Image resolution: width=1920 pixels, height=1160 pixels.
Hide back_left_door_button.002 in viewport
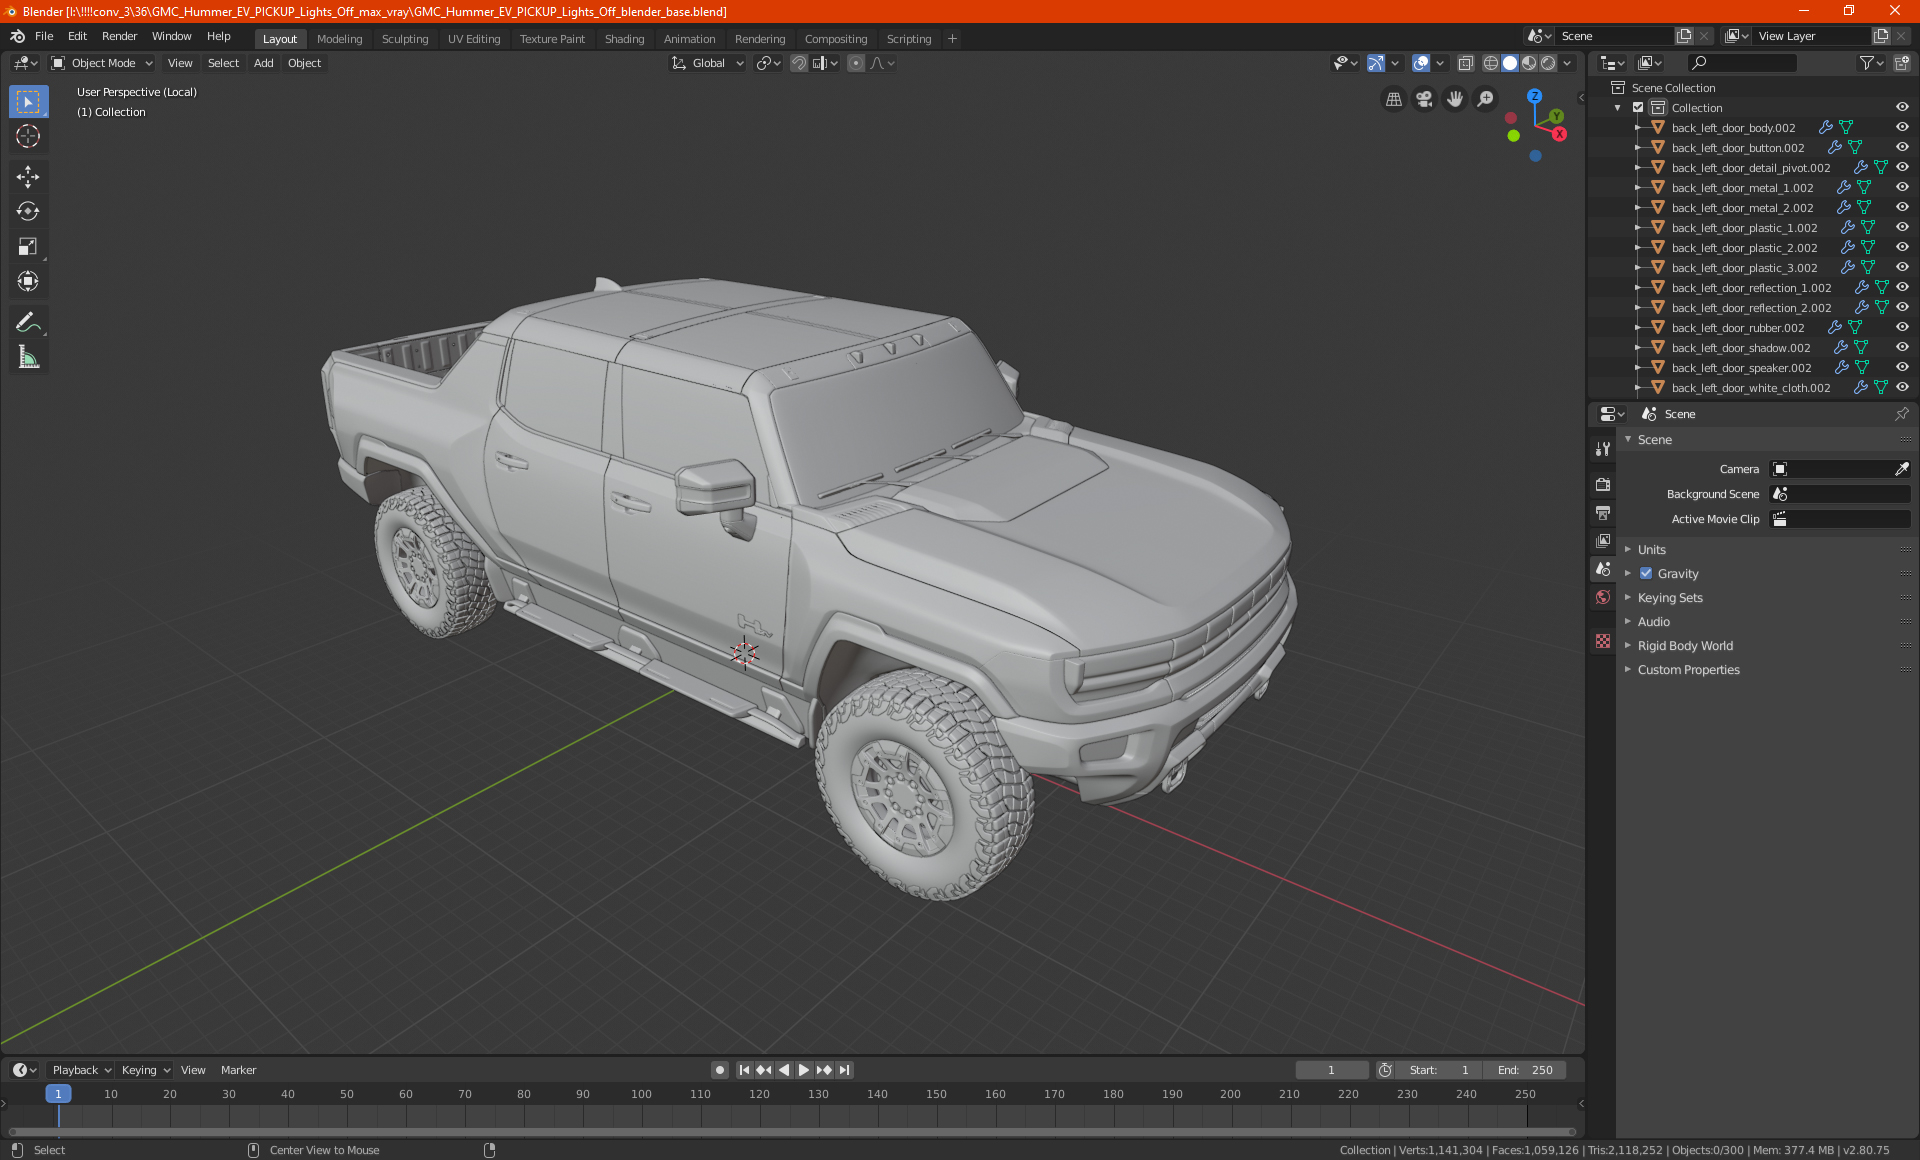click(1902, 148)
